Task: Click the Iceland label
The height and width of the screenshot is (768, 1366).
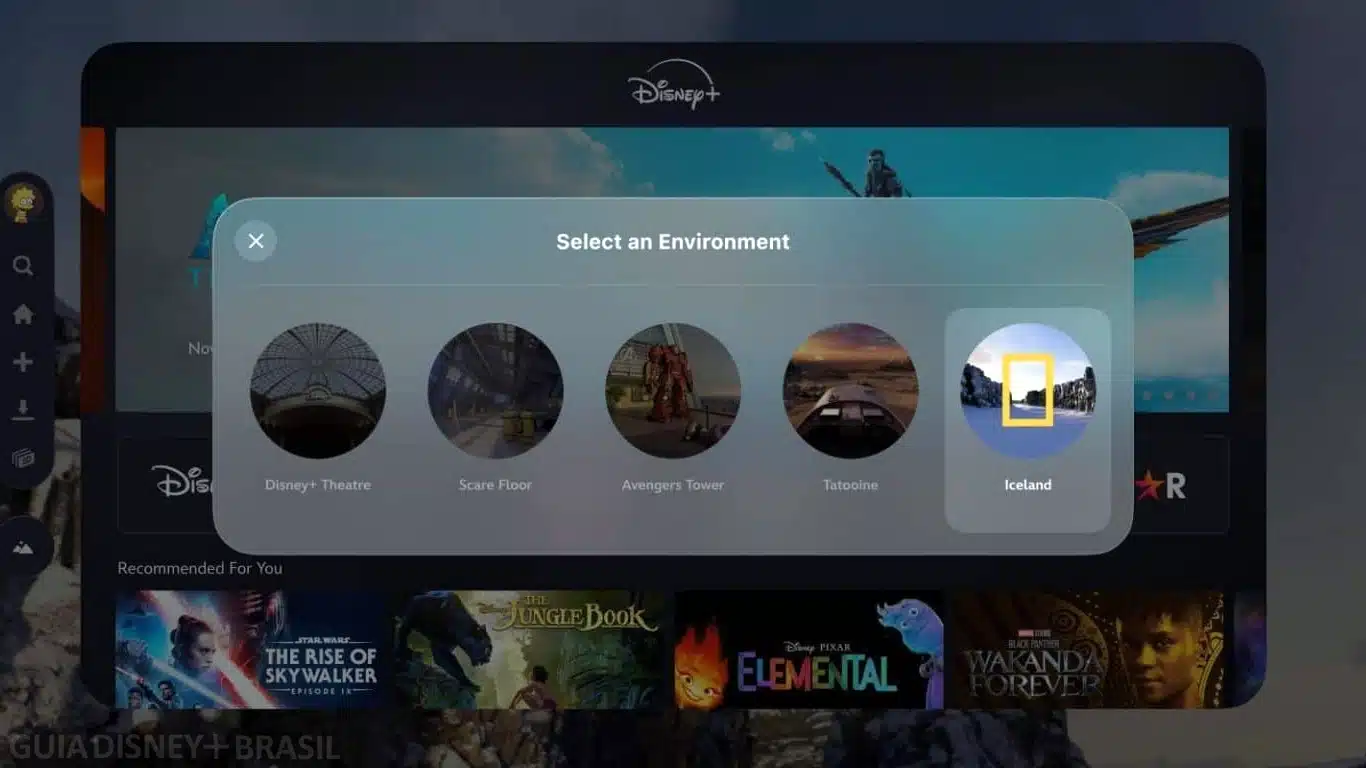Action: click(1028, 485)
